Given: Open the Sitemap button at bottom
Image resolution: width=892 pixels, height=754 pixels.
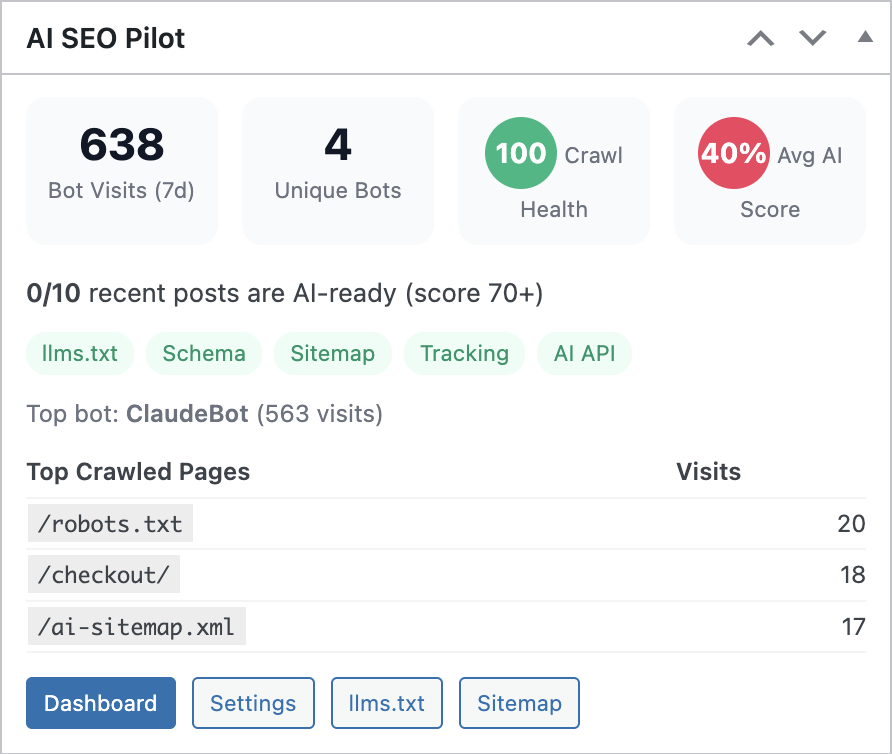Looking at the screenshot, I should 519,703.
